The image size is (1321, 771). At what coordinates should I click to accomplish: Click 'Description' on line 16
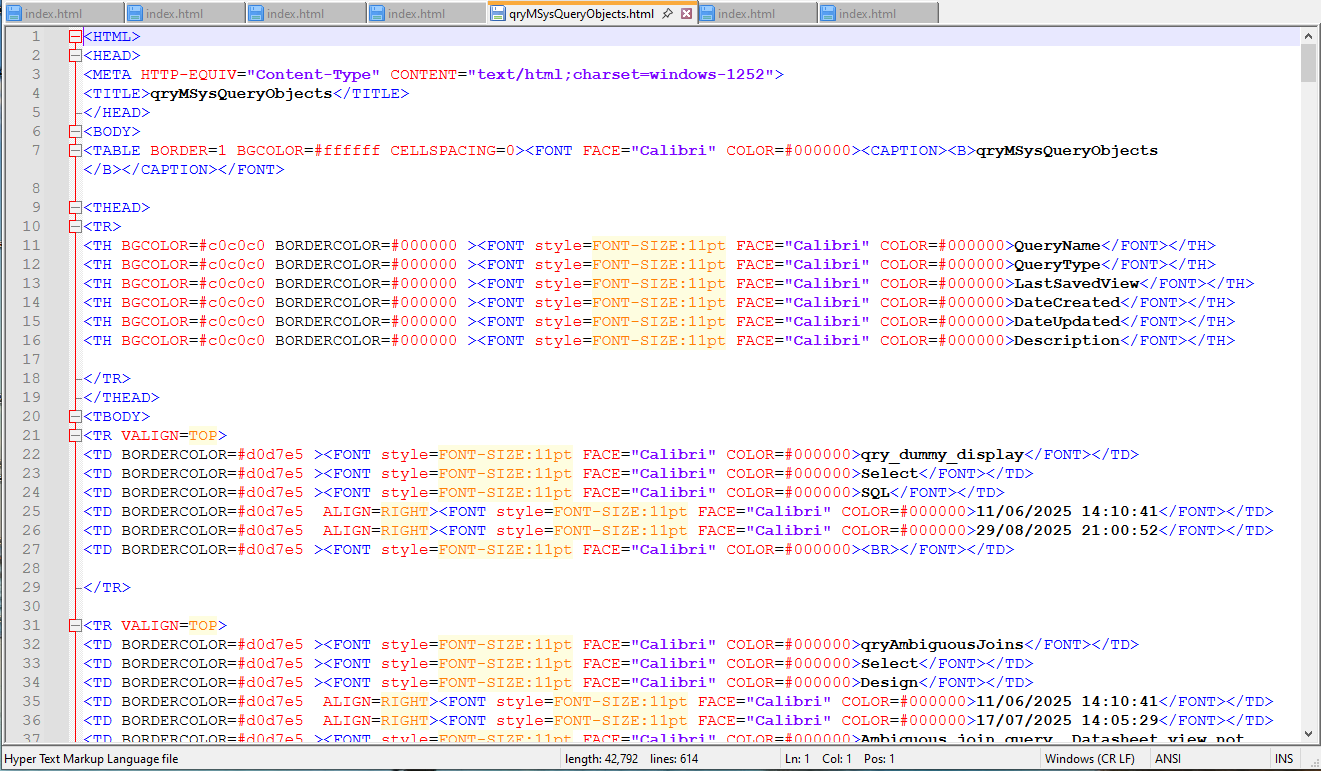point(1067,340)
